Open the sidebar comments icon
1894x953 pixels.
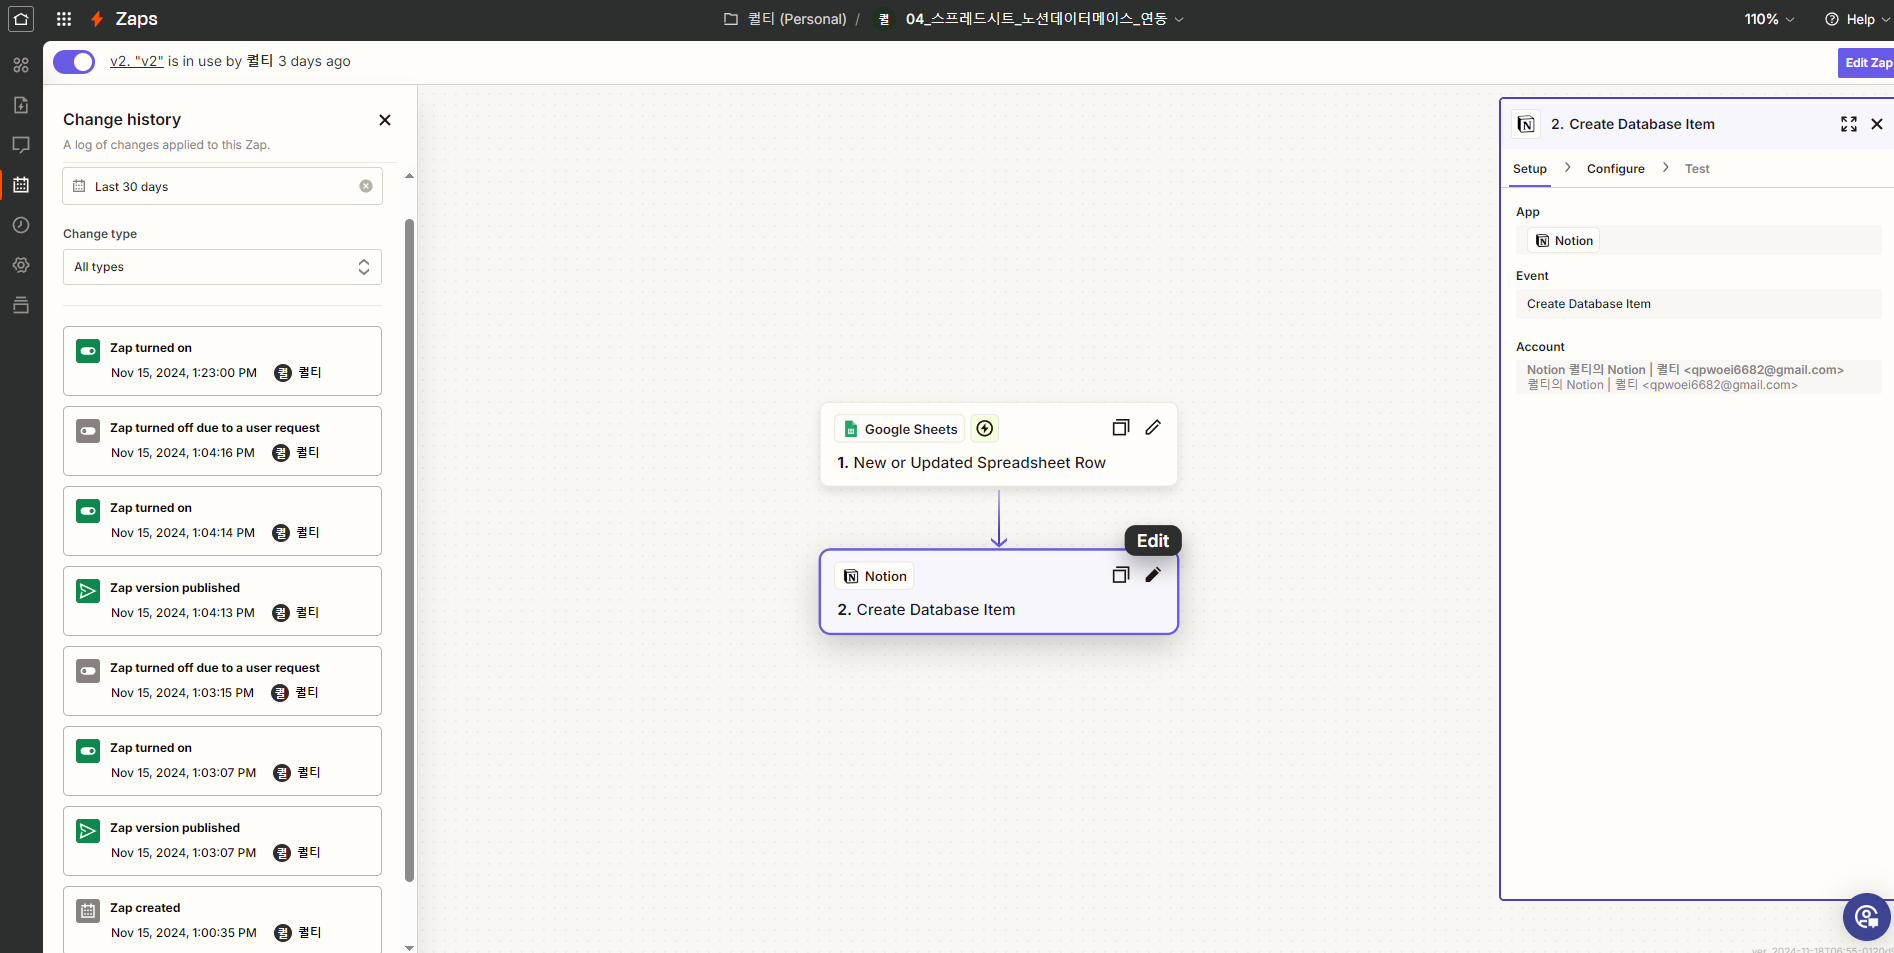[x=21, y=145]
